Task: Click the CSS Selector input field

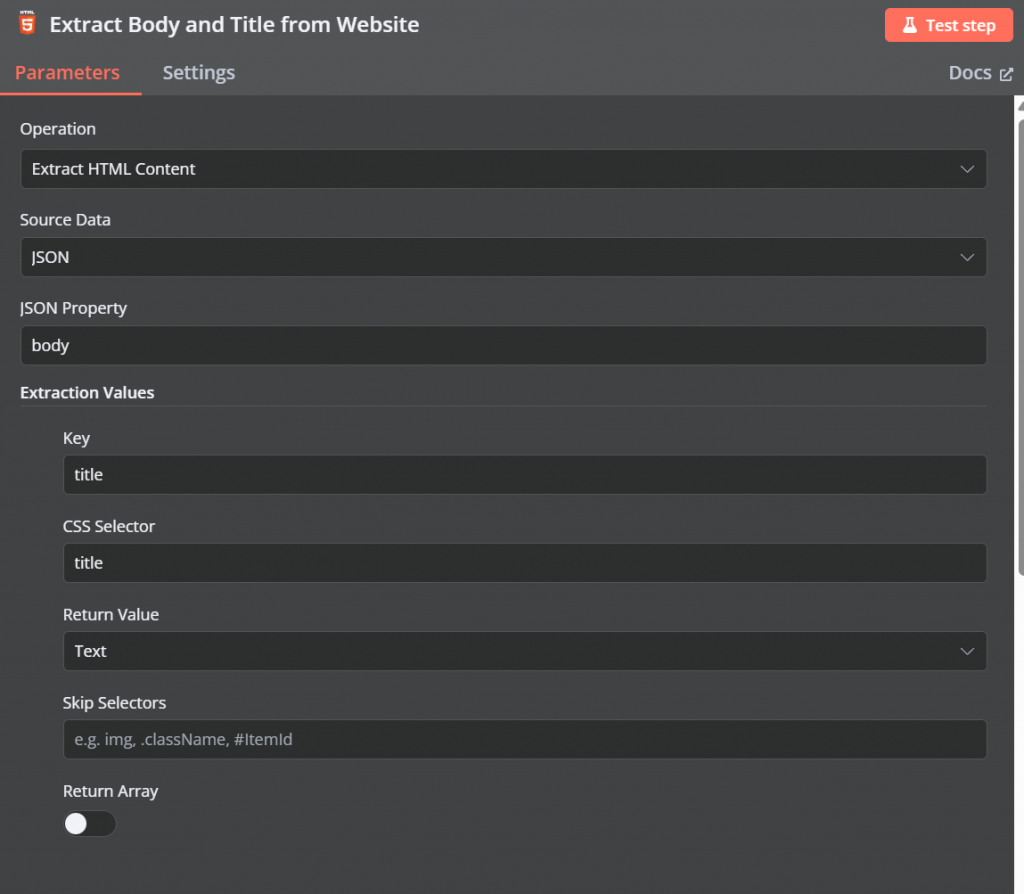Action: (x=524, y=563)
